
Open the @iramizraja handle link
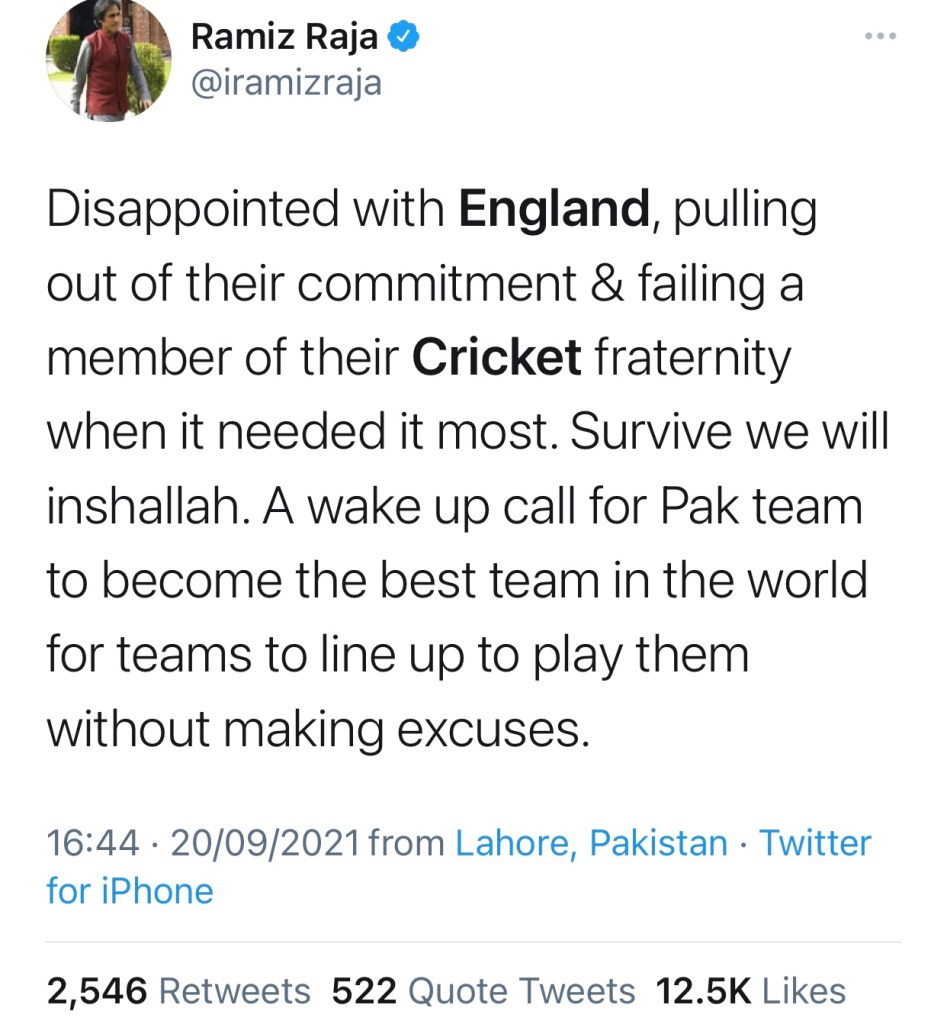point(286,82)
